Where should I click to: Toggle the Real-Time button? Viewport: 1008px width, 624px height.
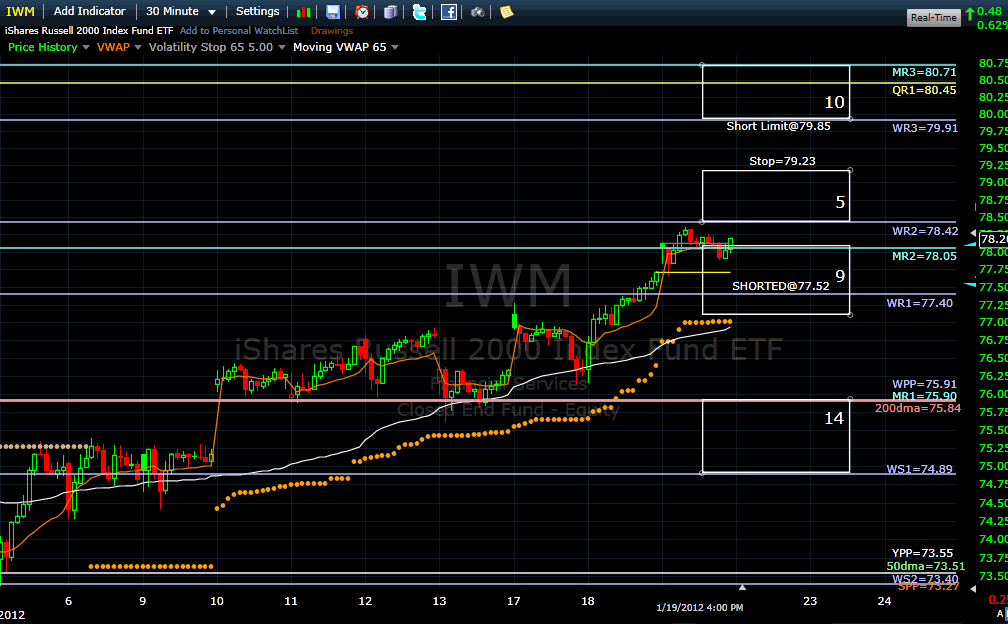pyautogui.click(x=933, y=18)
